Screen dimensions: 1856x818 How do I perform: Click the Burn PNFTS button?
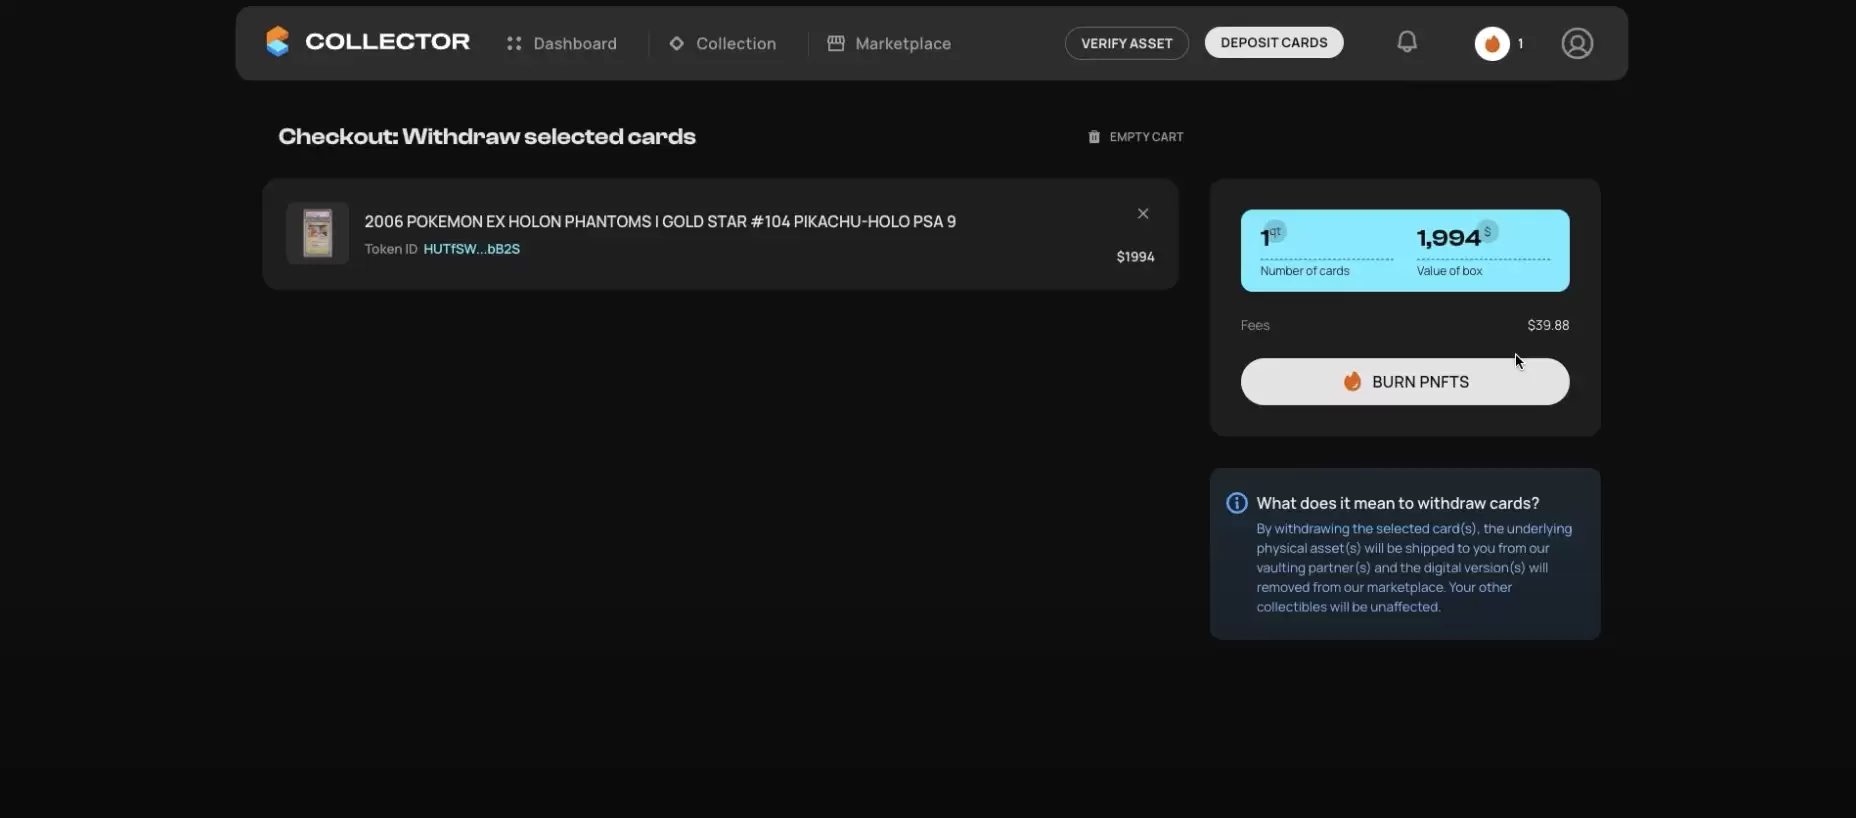[x=1404, y=382]
